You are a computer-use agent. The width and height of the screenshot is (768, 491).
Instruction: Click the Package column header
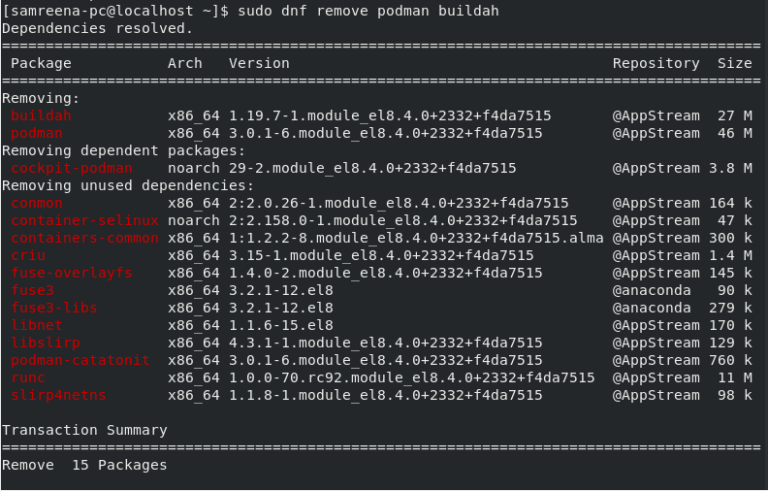[41, 63]
